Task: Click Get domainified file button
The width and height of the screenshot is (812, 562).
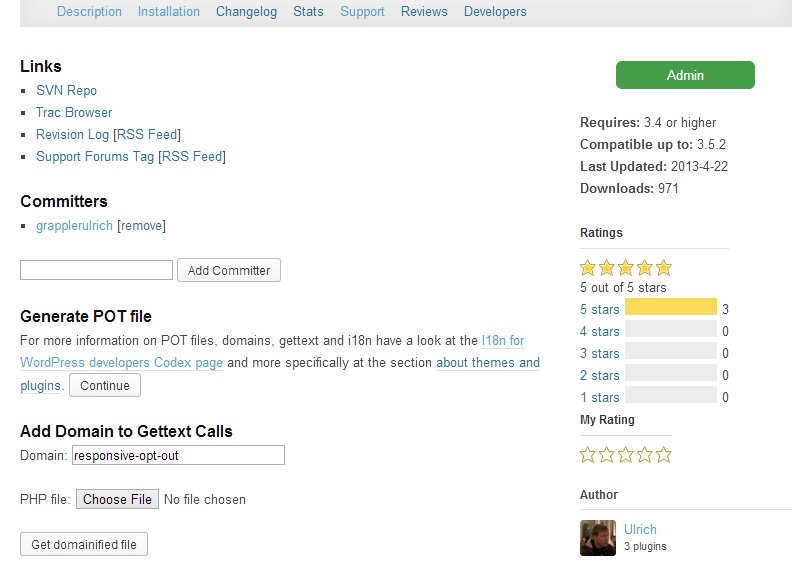Action: (84, 544)
